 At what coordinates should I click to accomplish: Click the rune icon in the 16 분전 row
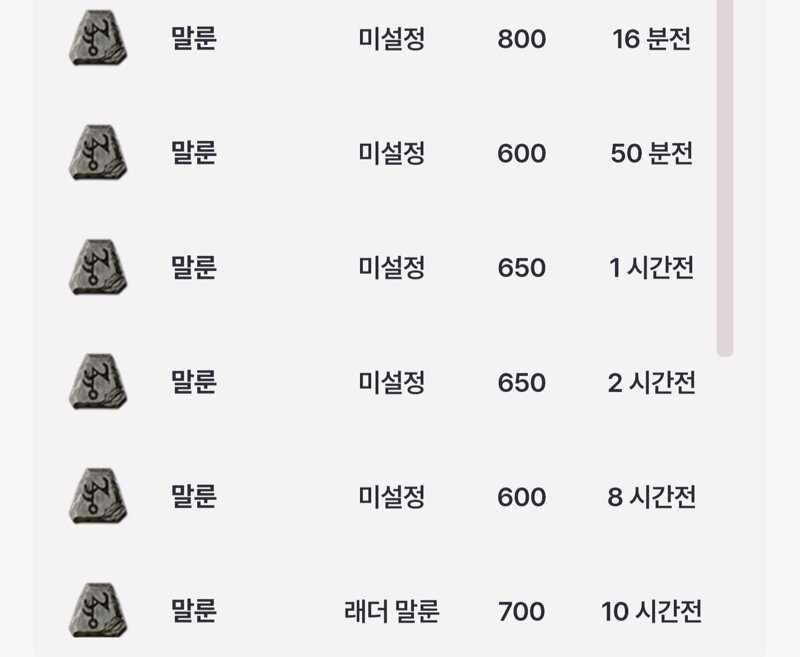click(x=98, y=38)
